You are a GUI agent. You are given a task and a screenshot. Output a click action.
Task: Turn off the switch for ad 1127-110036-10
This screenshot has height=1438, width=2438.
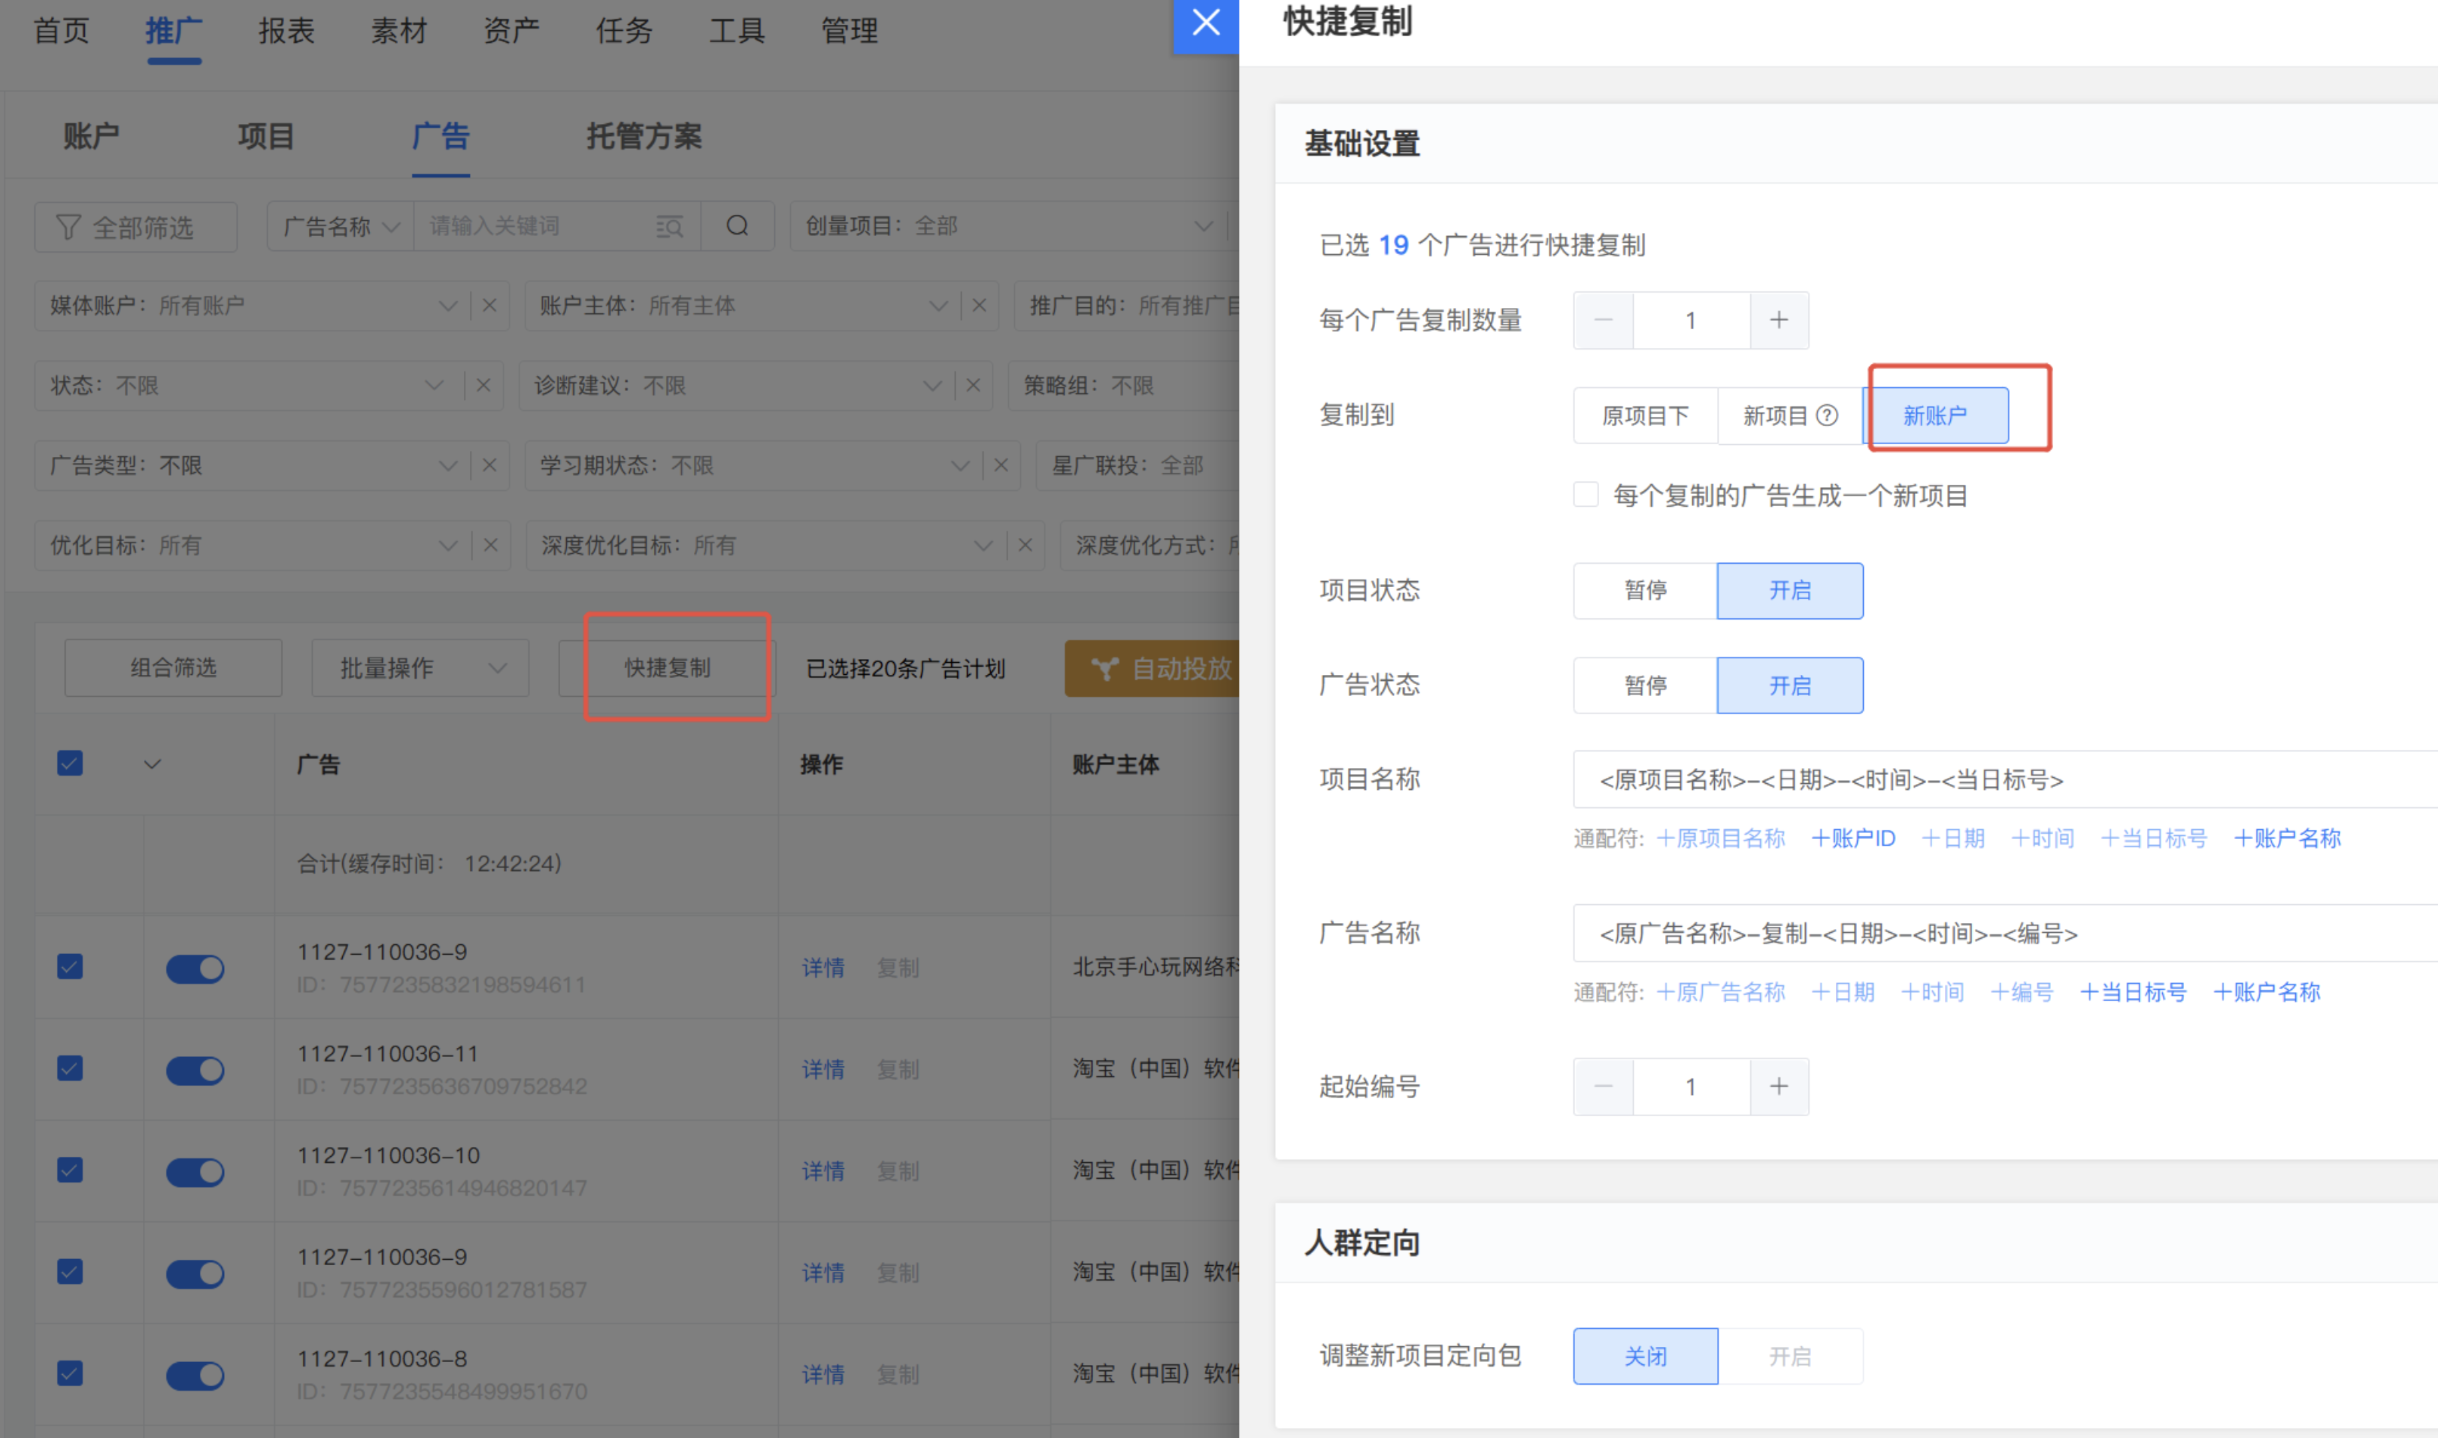pos(195,1171)
